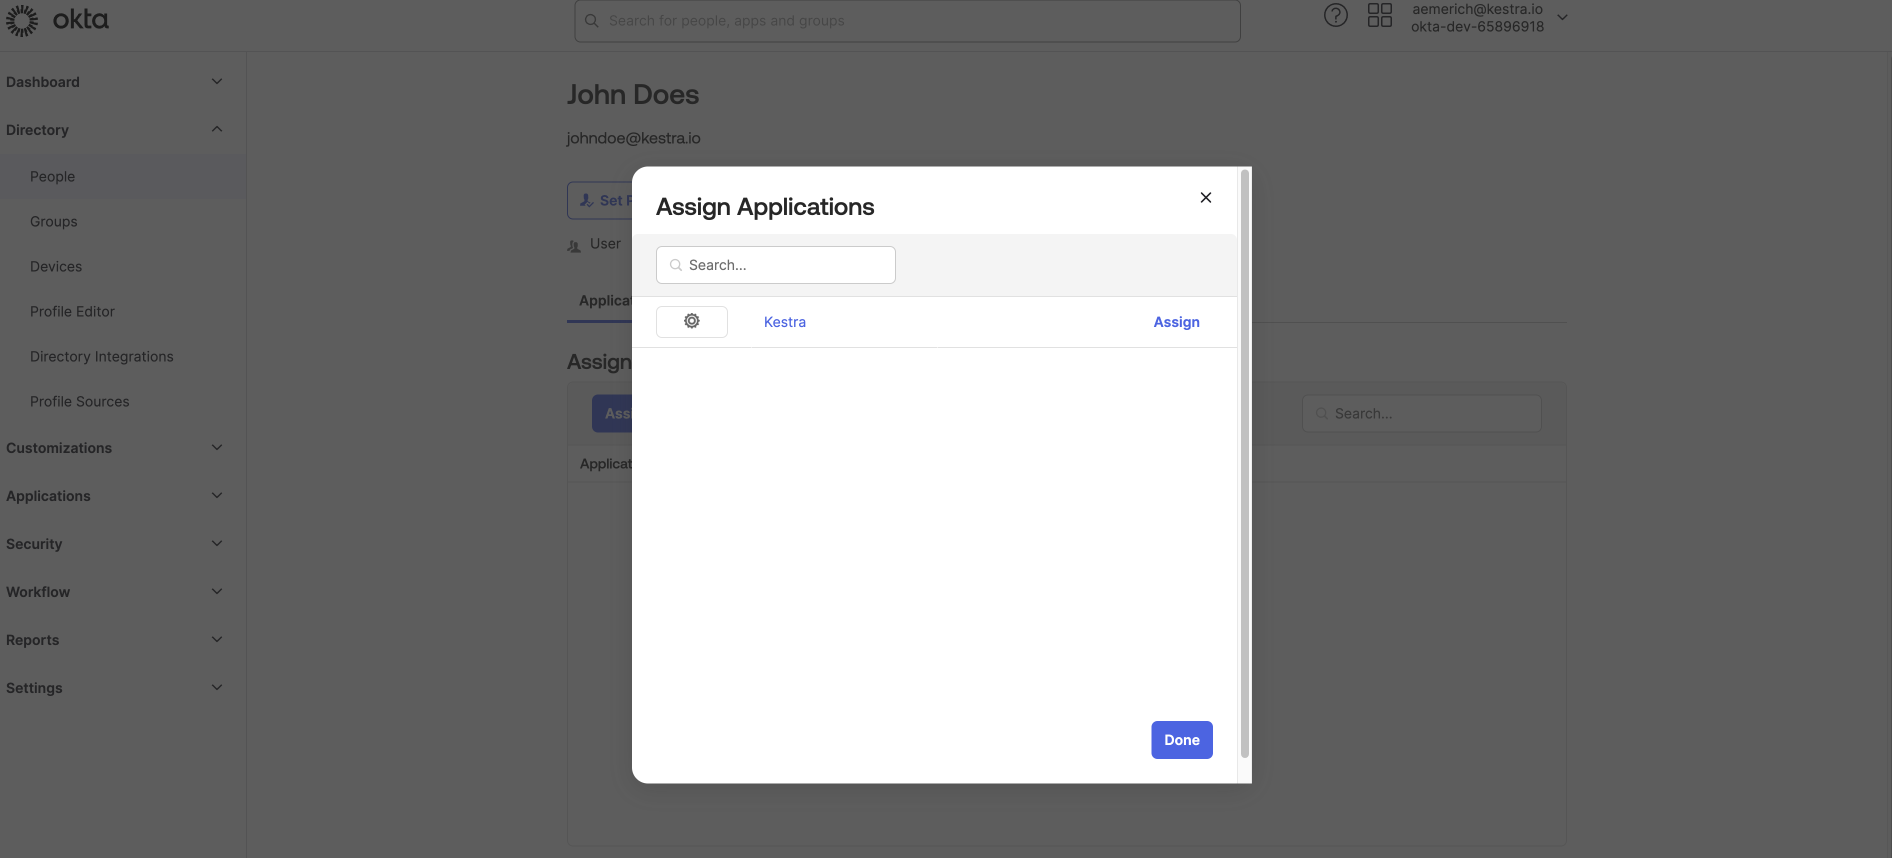This screenshot has height=858, width=1892.
Task: Click the magnifier icon in modal search
Action: tap(676, 266)
